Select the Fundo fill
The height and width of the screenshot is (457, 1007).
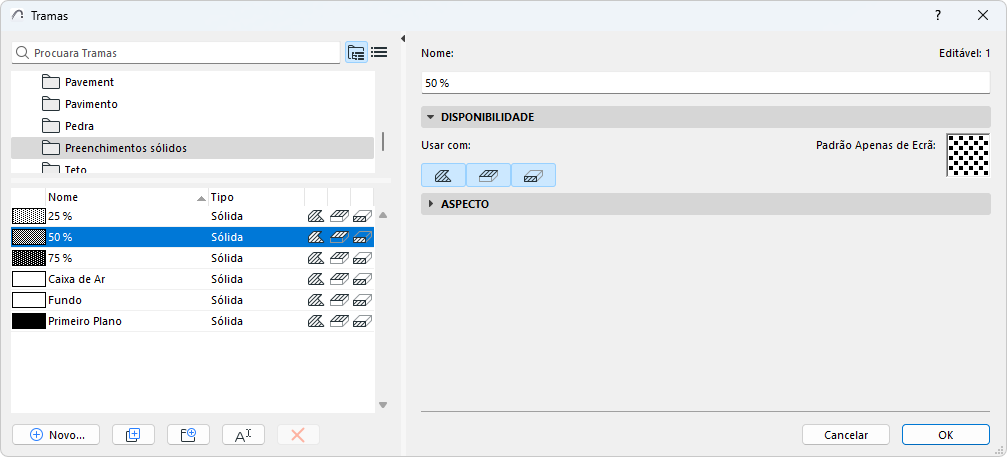pyautogui.click(x=193, y=300)
